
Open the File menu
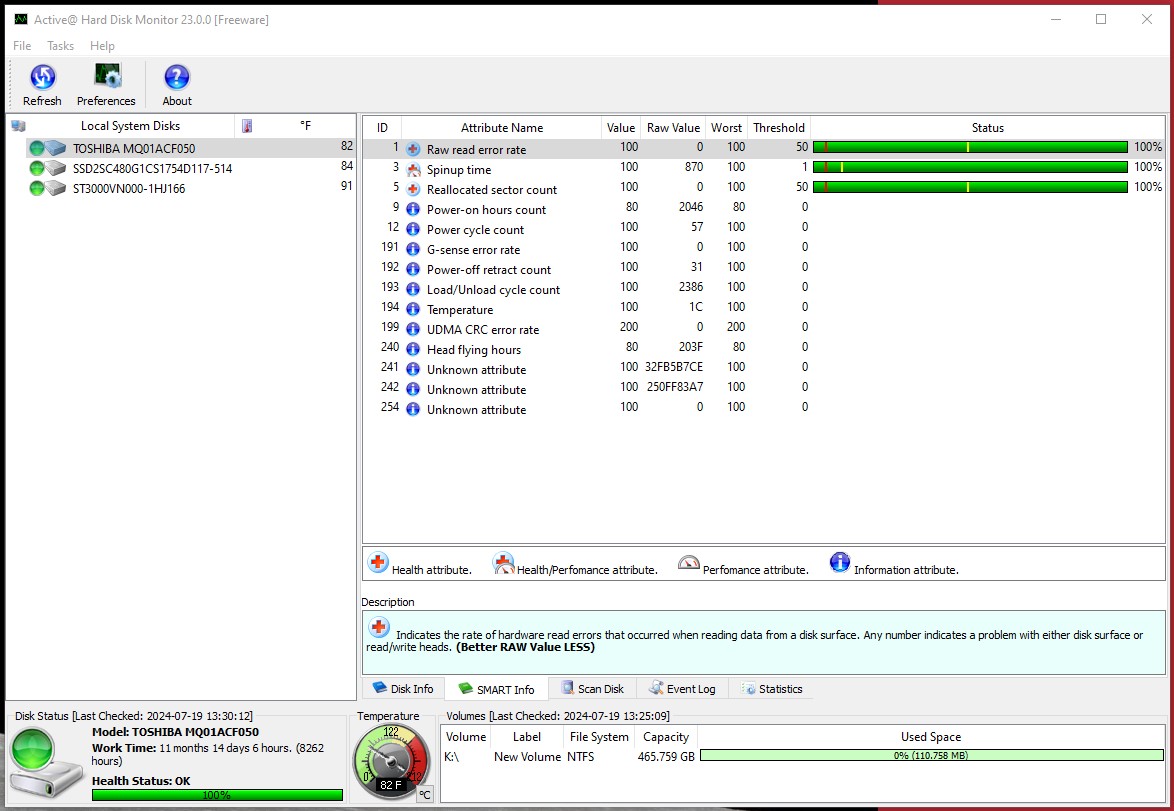pos(22,46)
